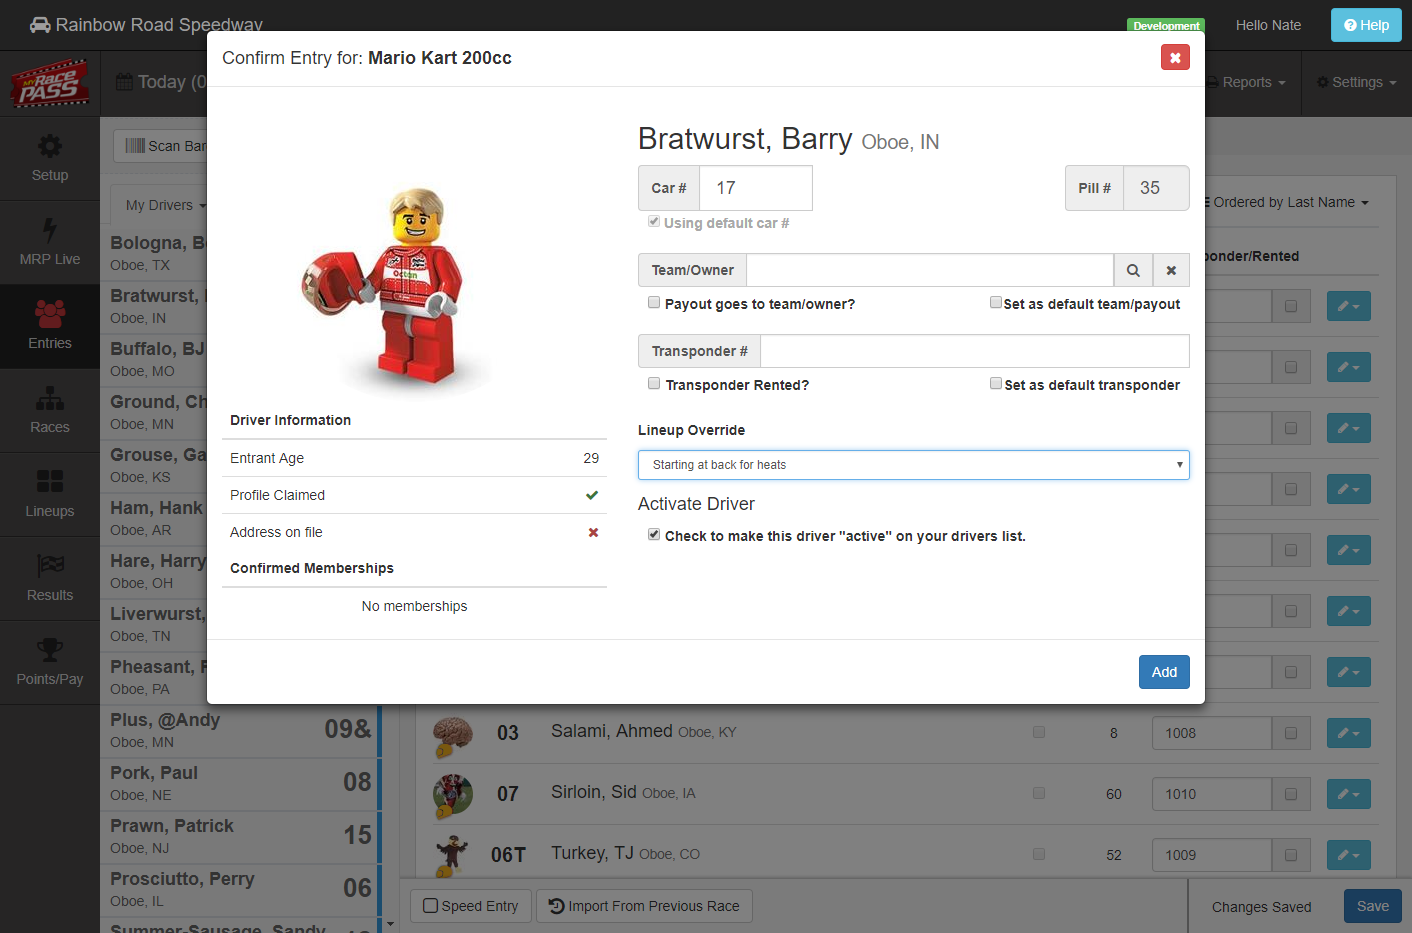
Task: Open edit menu for Sirloin, Sid row
Action: click(1348, 794)
